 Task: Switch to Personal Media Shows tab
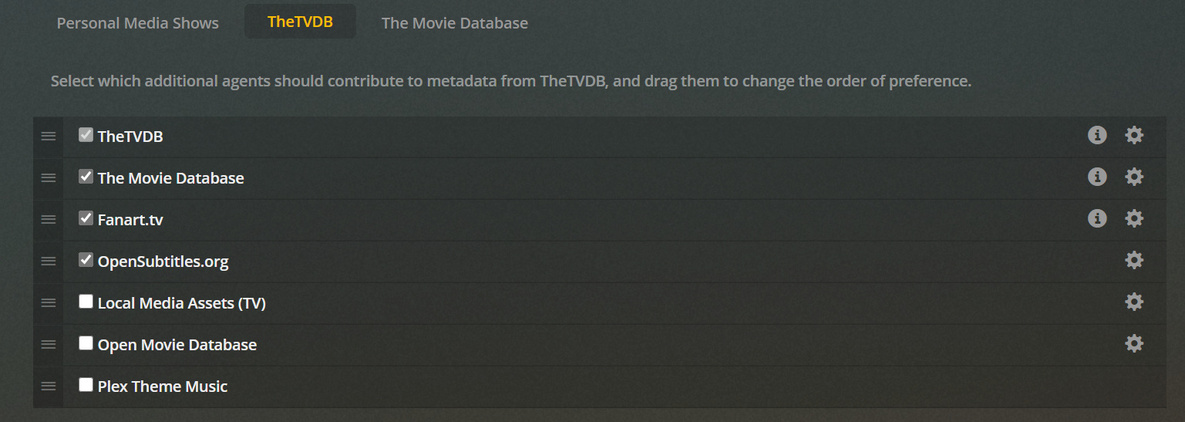(138, 22)
